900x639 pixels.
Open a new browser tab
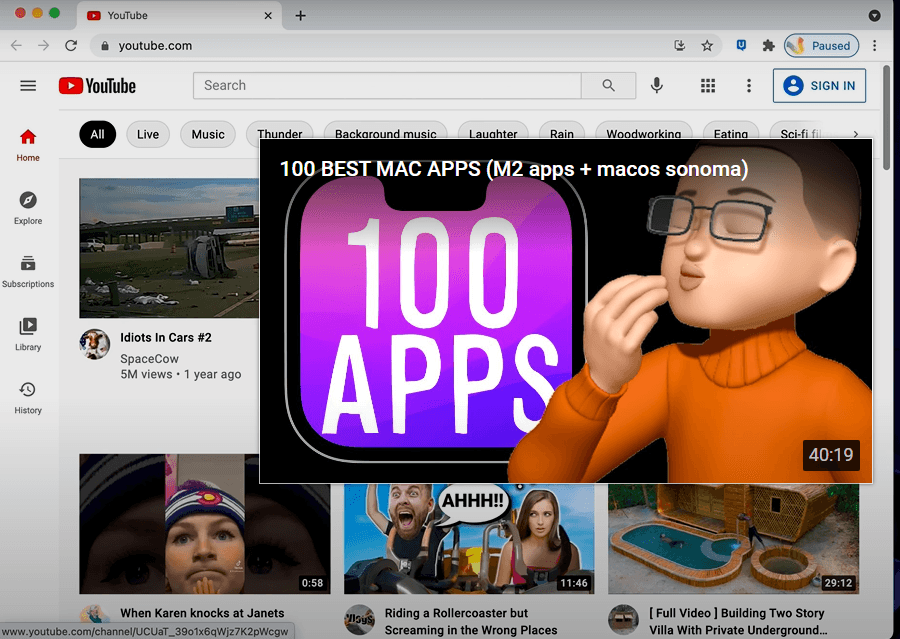(300, 16)
